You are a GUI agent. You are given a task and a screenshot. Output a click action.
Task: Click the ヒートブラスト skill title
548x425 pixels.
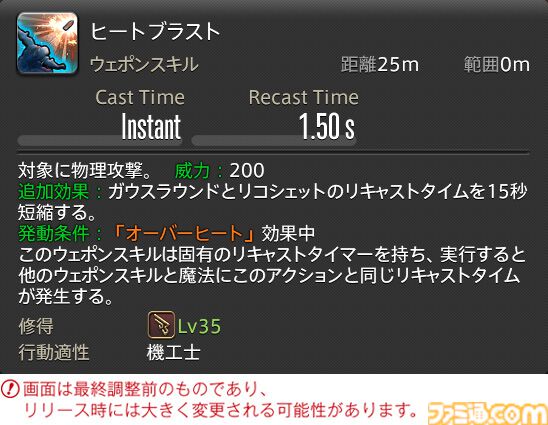pos(155,31)
